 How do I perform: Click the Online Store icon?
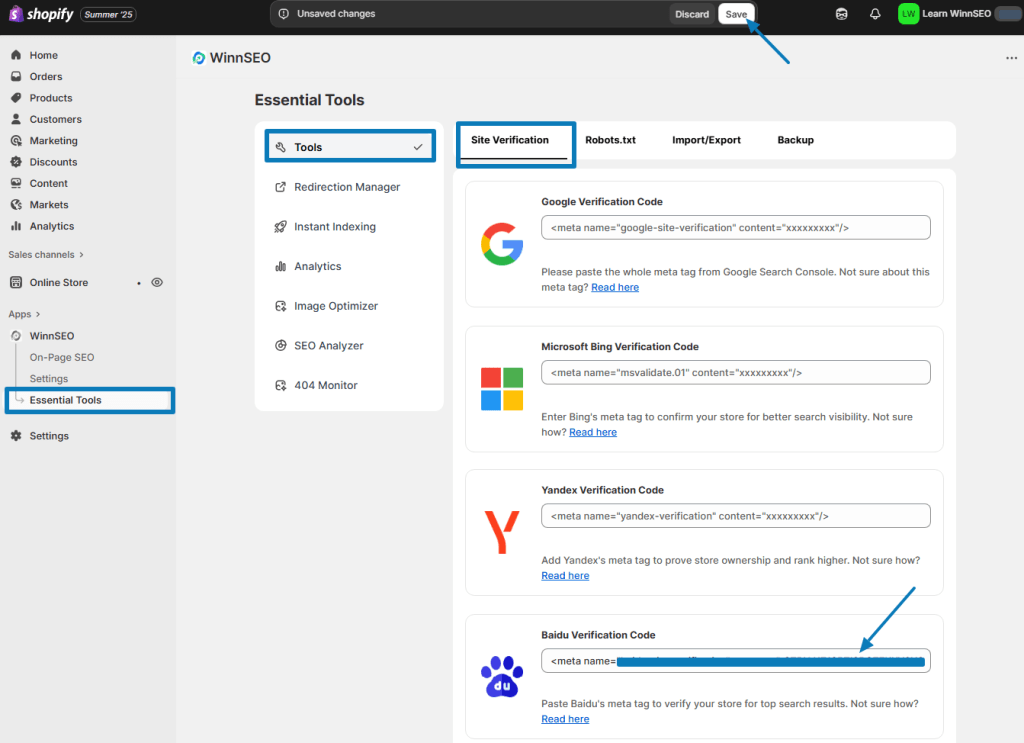(x=16, y=282)
